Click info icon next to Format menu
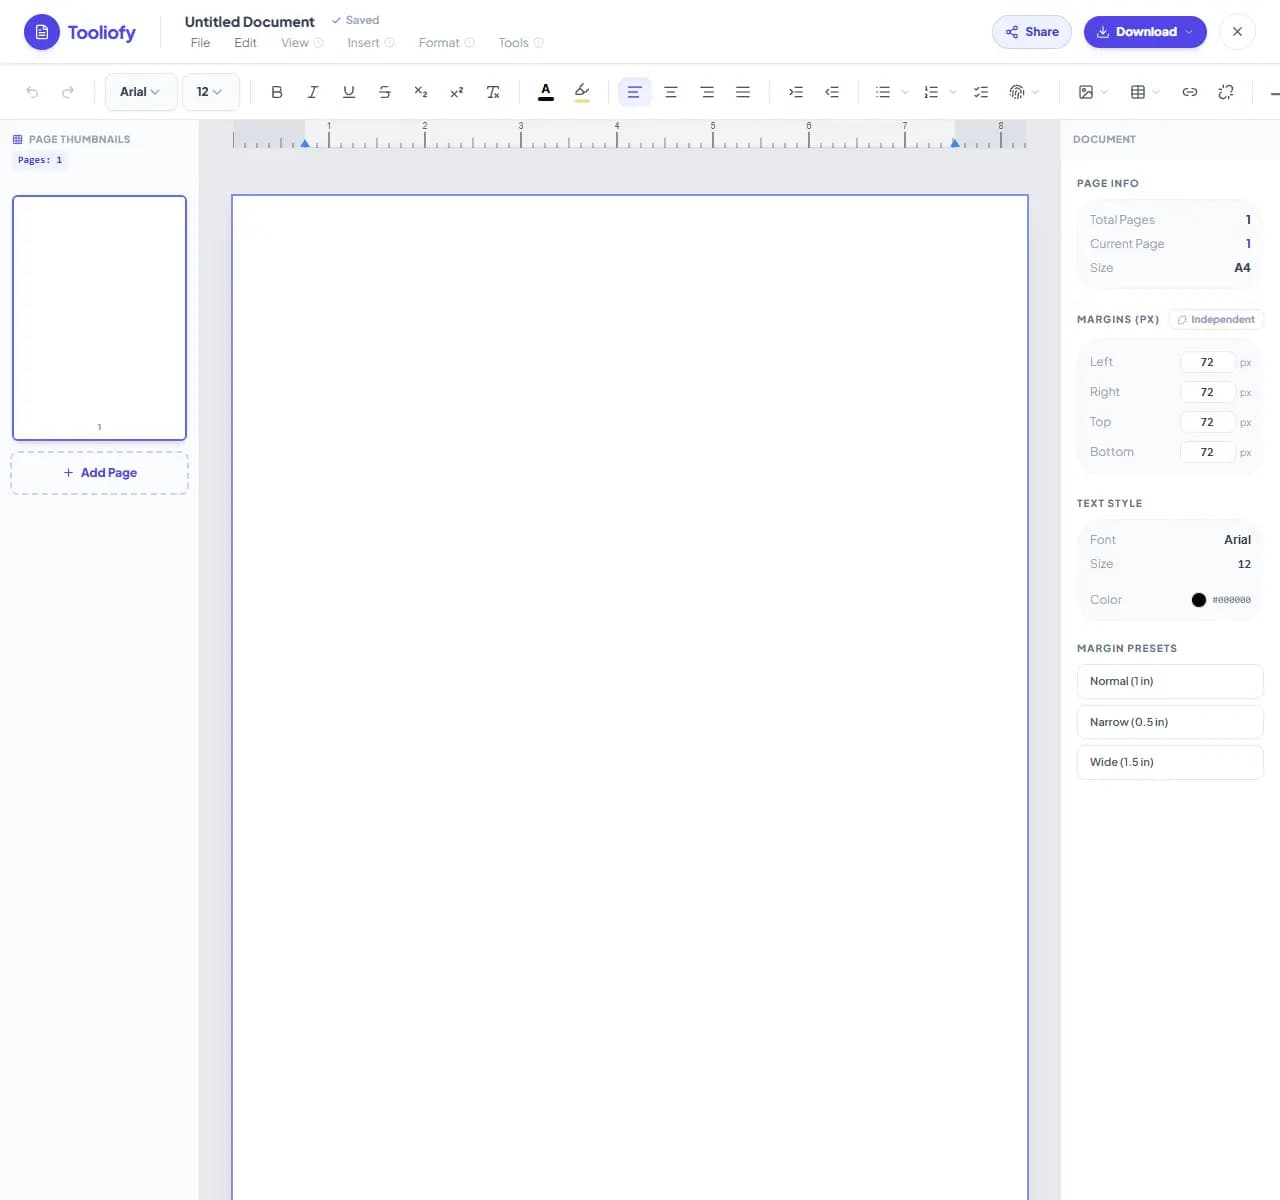Screen dimensions: 1280x1200 [470, 43]
